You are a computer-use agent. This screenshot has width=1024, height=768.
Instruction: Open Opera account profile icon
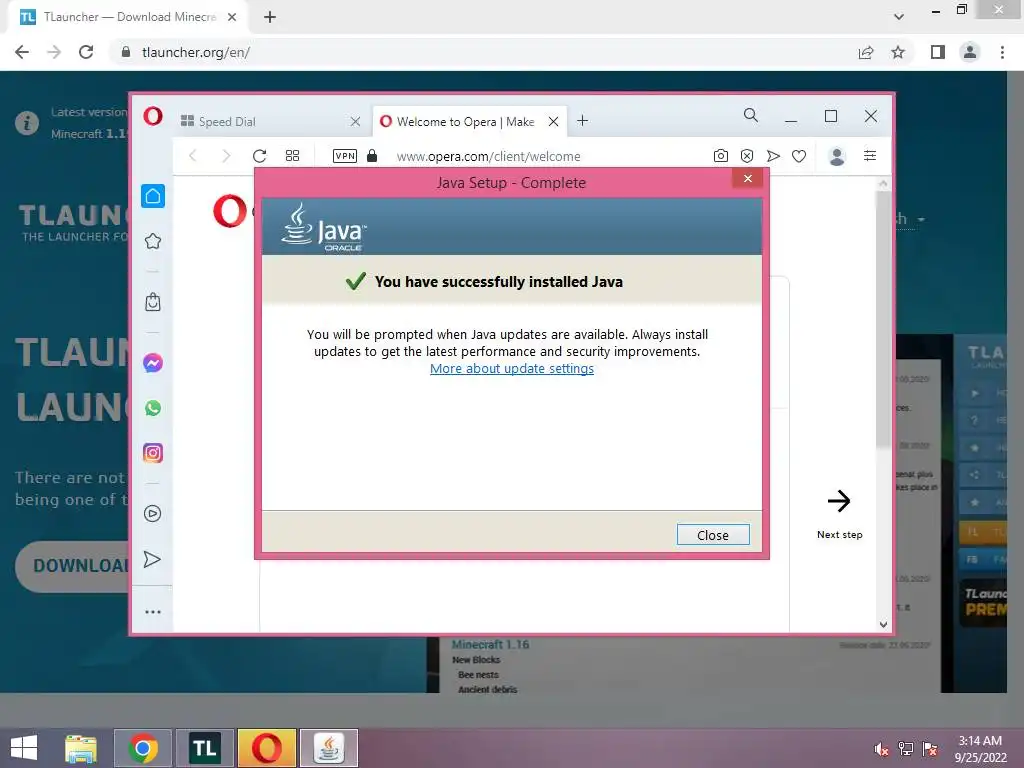click(837, 155)
